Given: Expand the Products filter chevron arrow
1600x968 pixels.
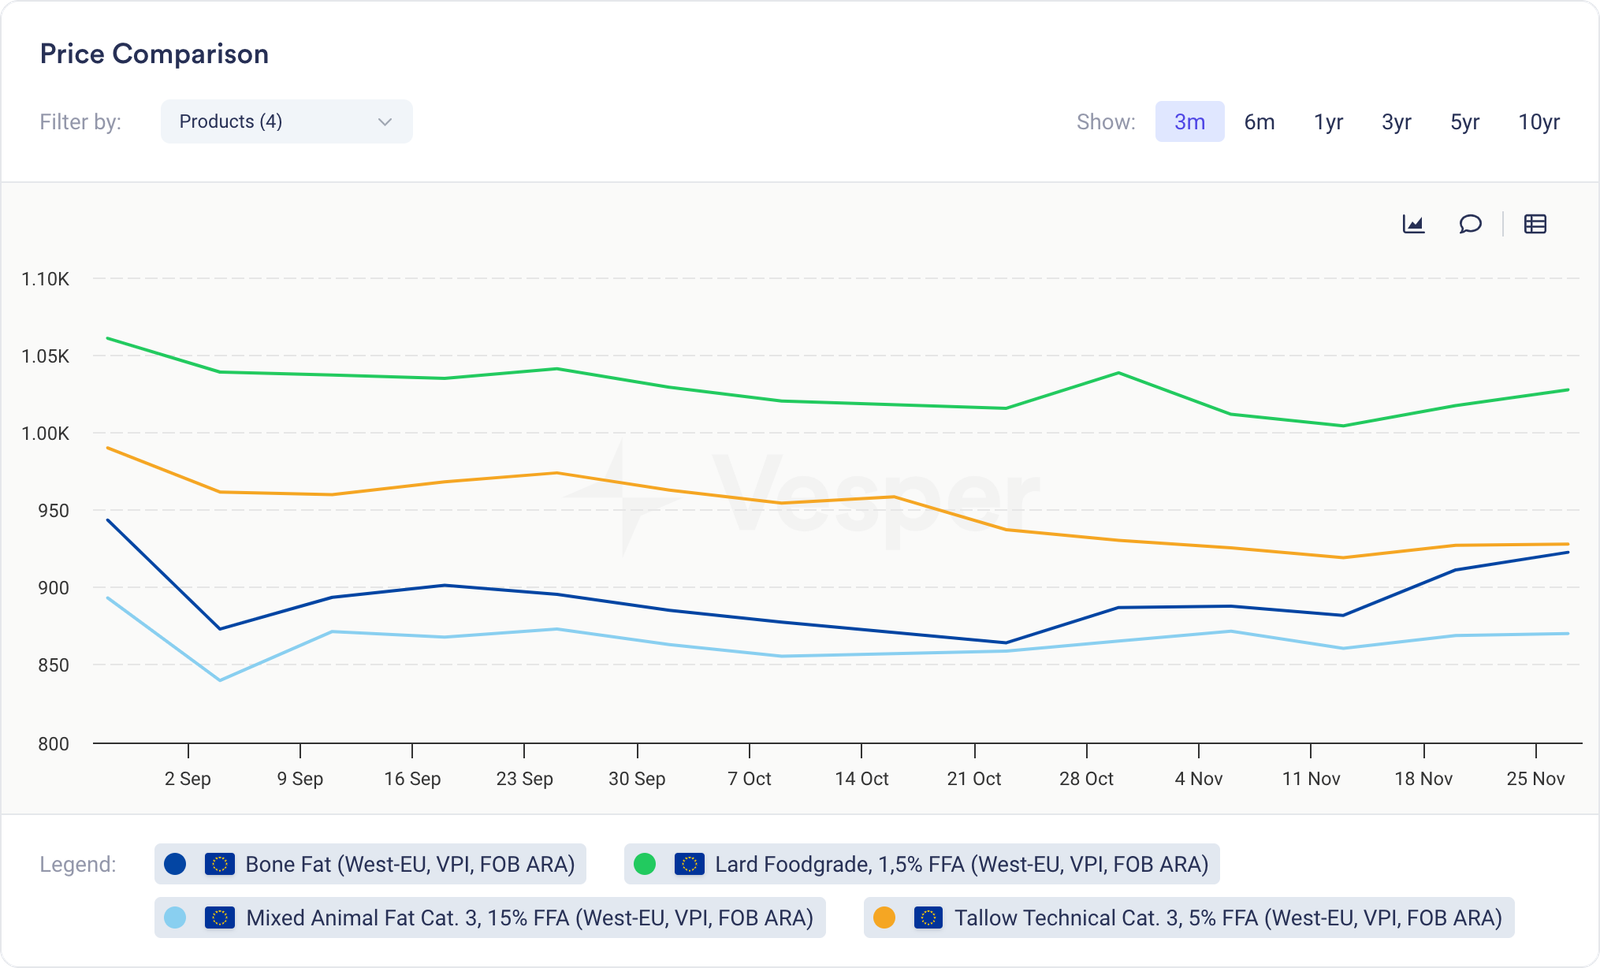Looking at the screenshot, I should click(385, 122).
